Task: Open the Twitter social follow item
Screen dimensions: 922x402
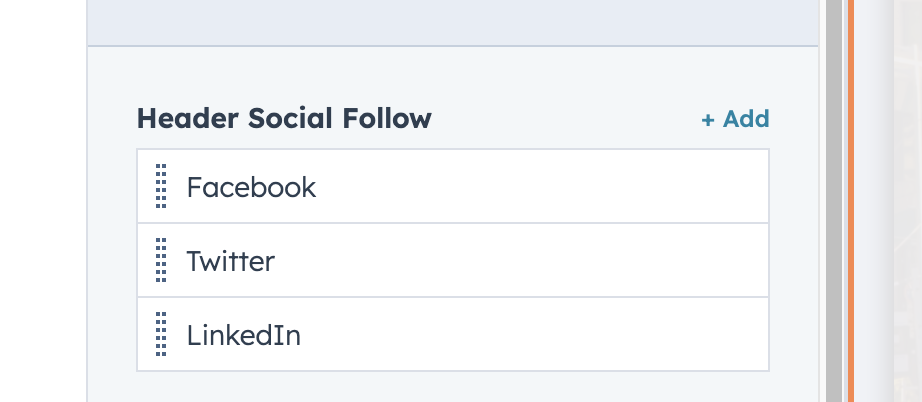Action: click(452, 261)
